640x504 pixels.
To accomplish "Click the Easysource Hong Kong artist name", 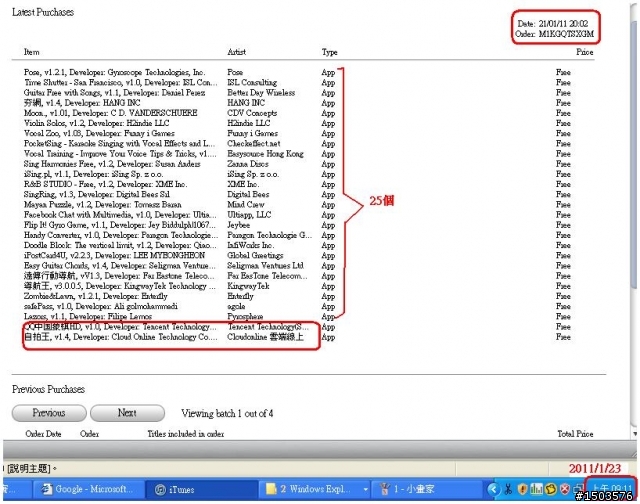I will point(266,154).
